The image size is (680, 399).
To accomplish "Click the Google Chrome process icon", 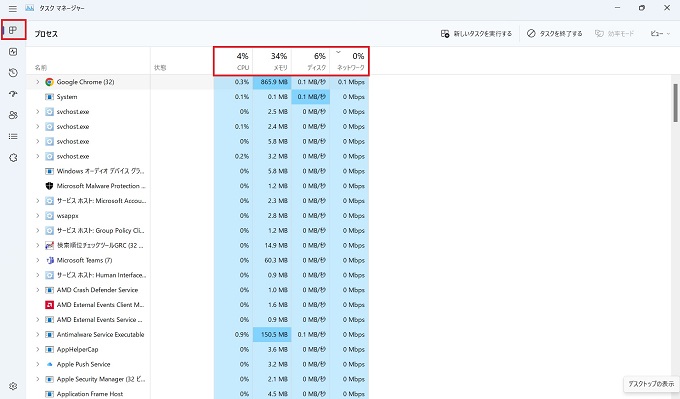I will [x=49, y=82].
